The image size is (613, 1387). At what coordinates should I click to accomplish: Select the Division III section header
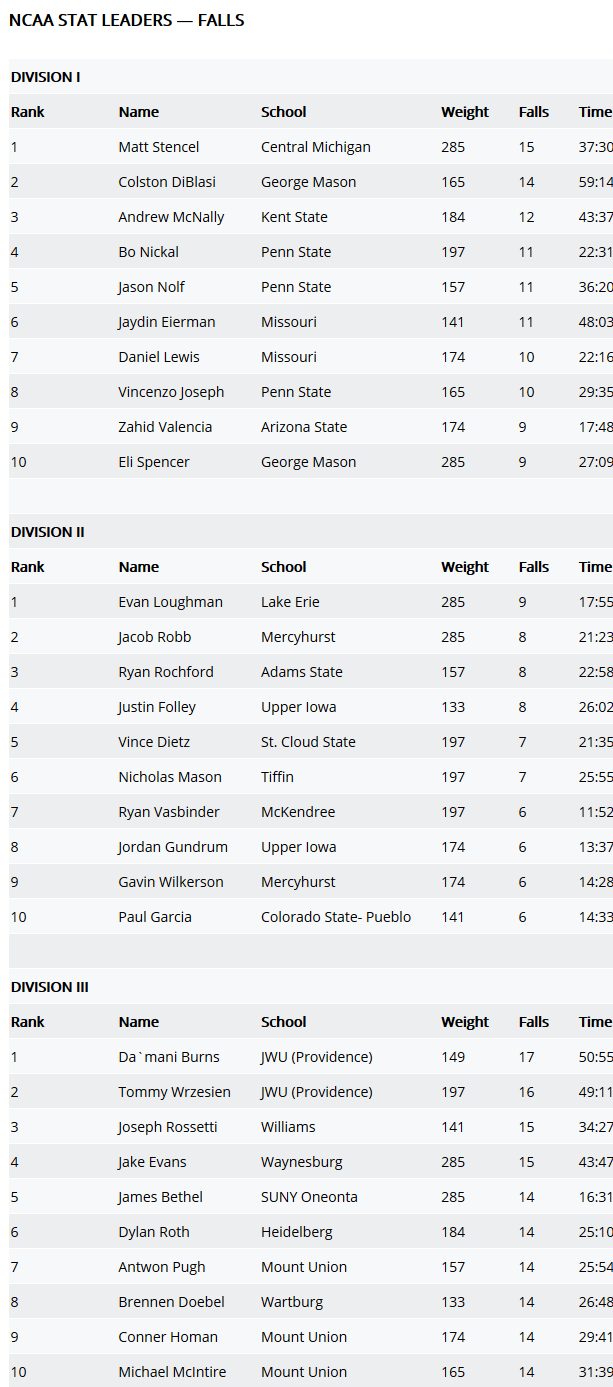pyautogui.click(x=50, y=987)
